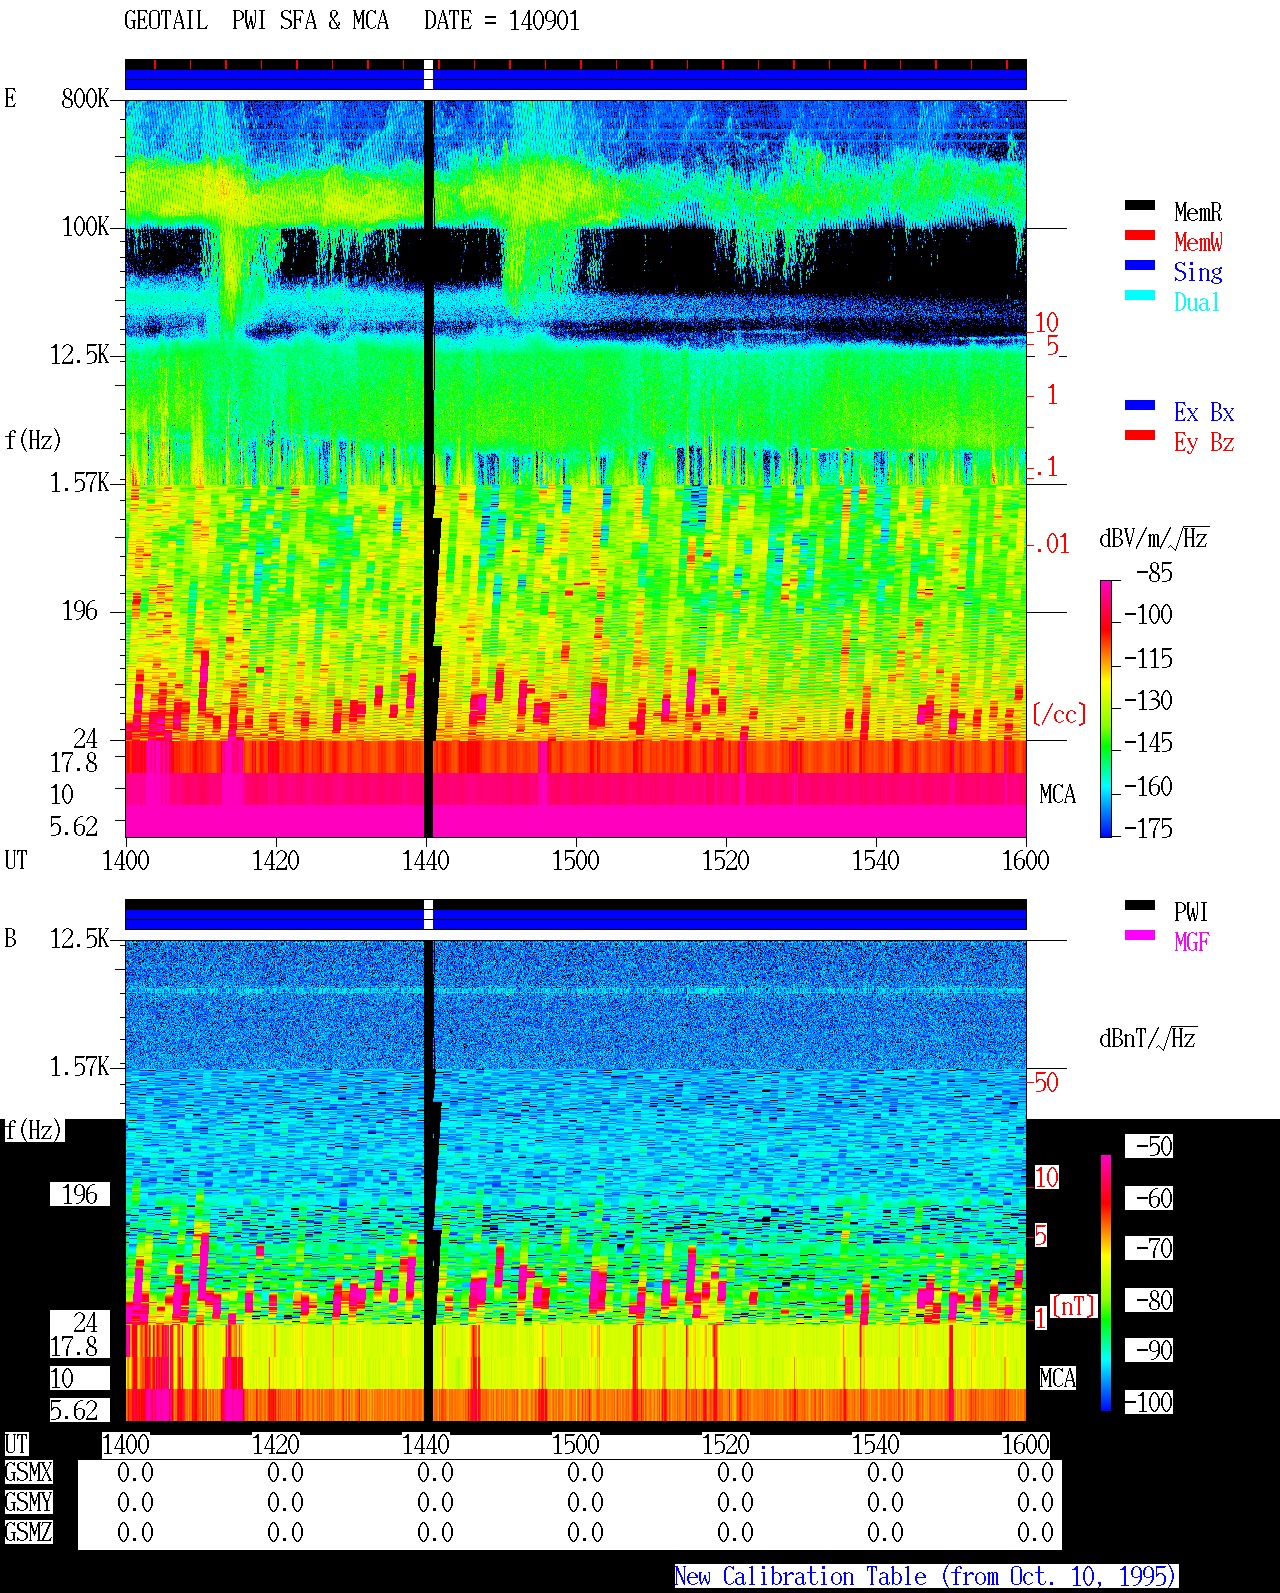Click the dBnT magnetic field color bar

[1106, 1283]
